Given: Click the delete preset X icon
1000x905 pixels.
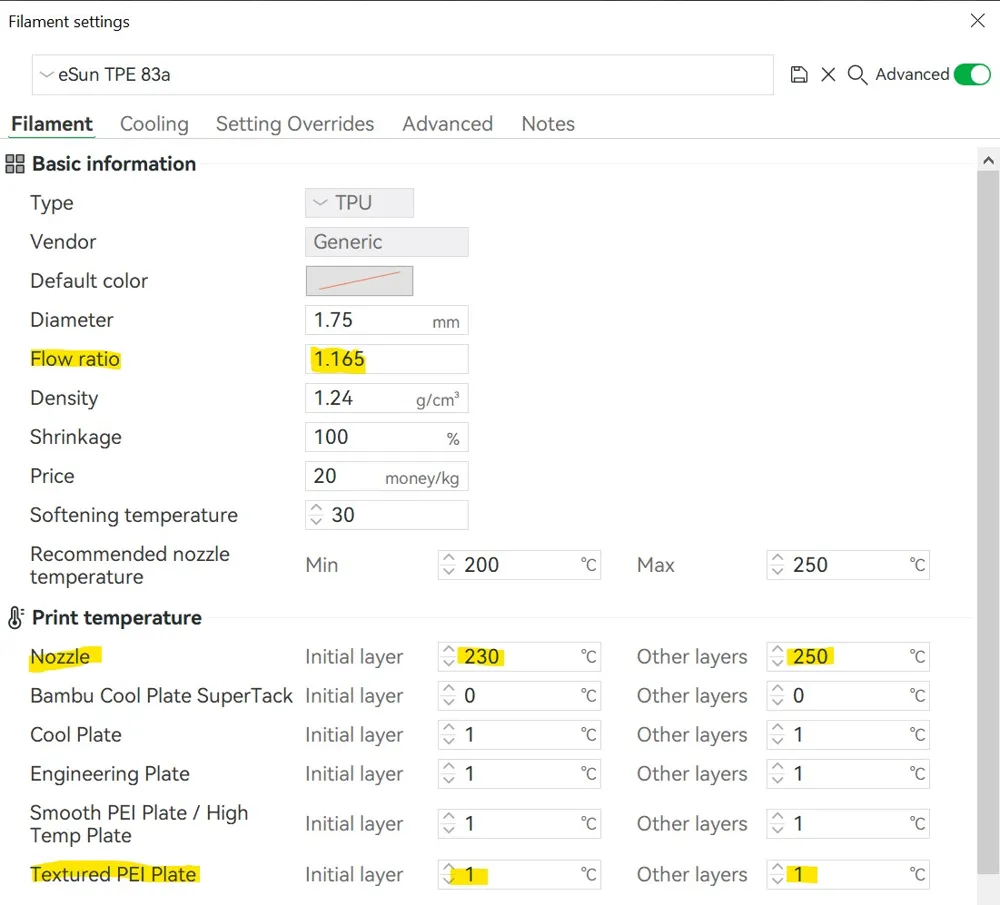Looking at the screenshot, I should tap(828, 75).
